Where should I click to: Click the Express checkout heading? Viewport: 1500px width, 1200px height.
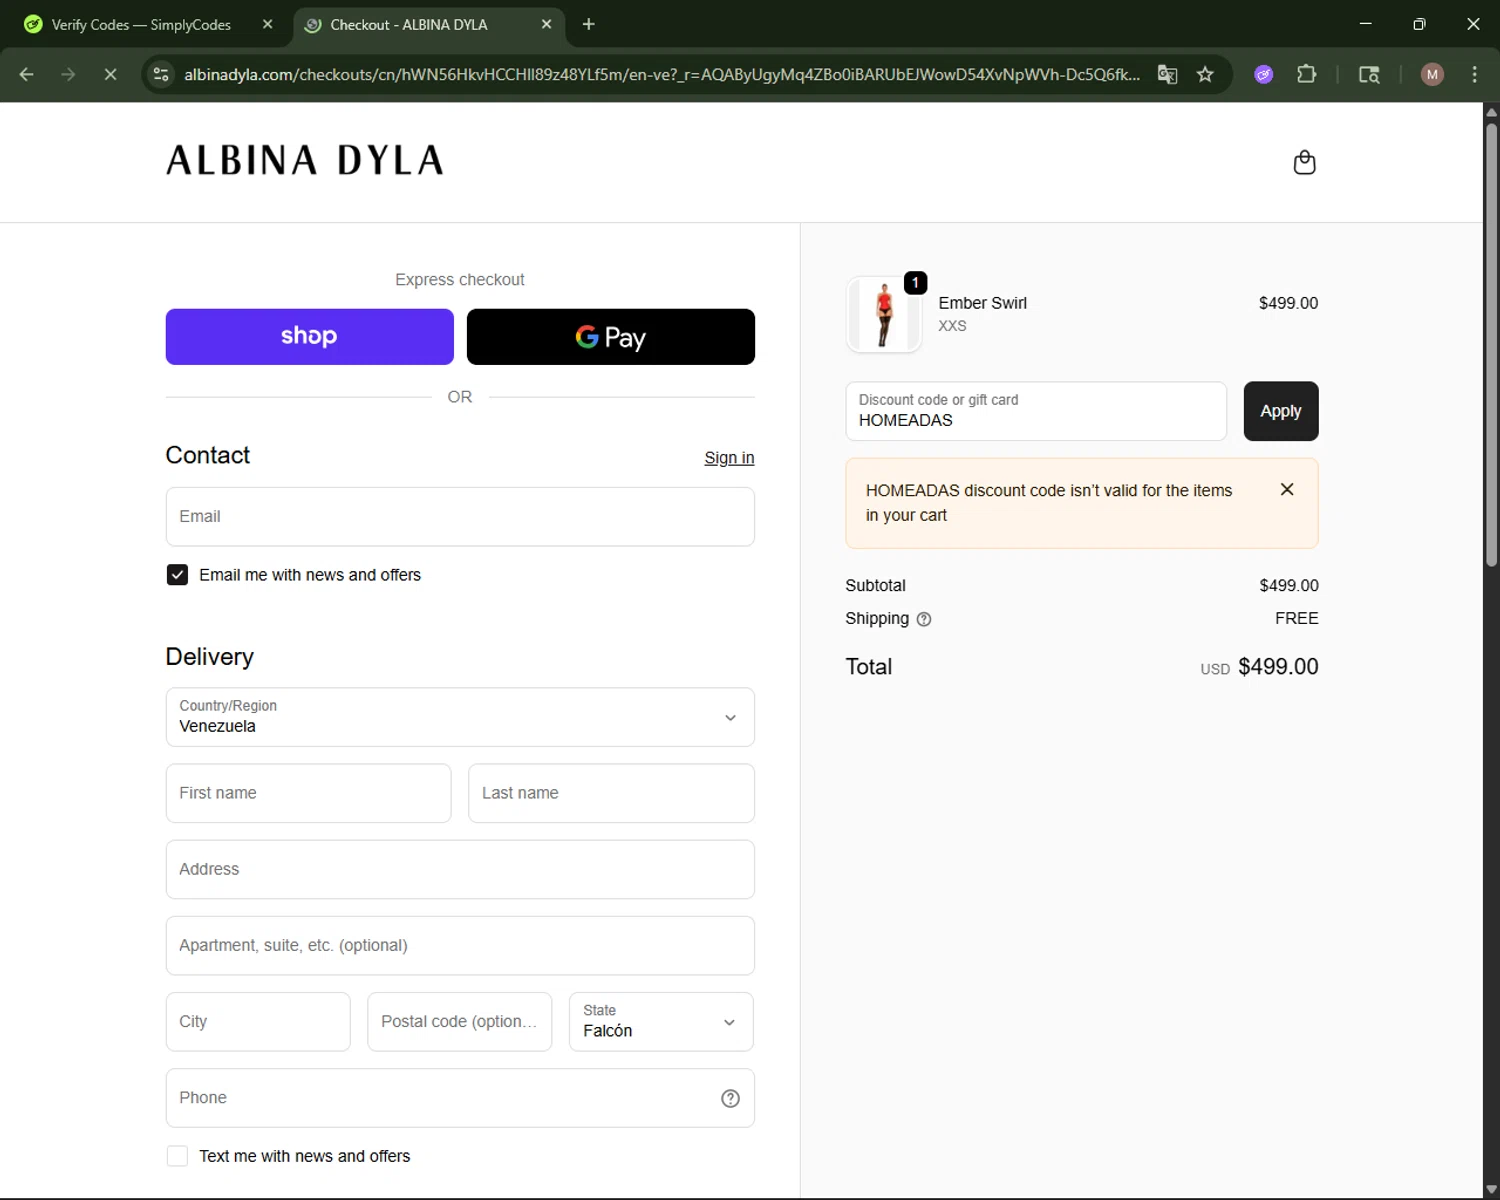click(460, 280)
